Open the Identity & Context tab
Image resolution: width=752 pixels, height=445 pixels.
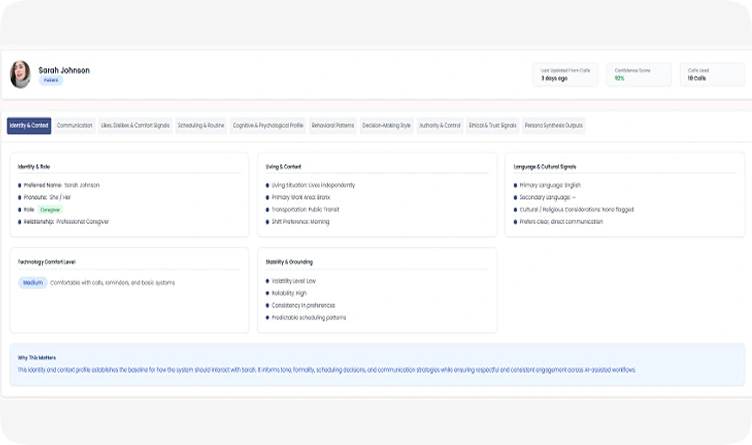29,126
